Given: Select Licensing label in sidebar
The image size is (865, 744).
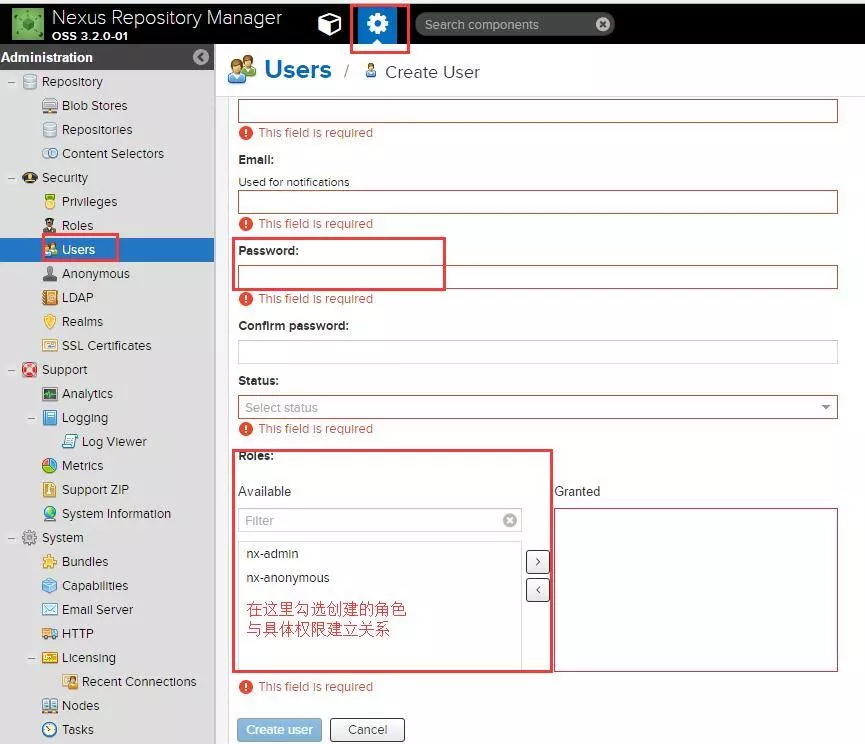Looking at the screenshot, I should coord(89,657).
